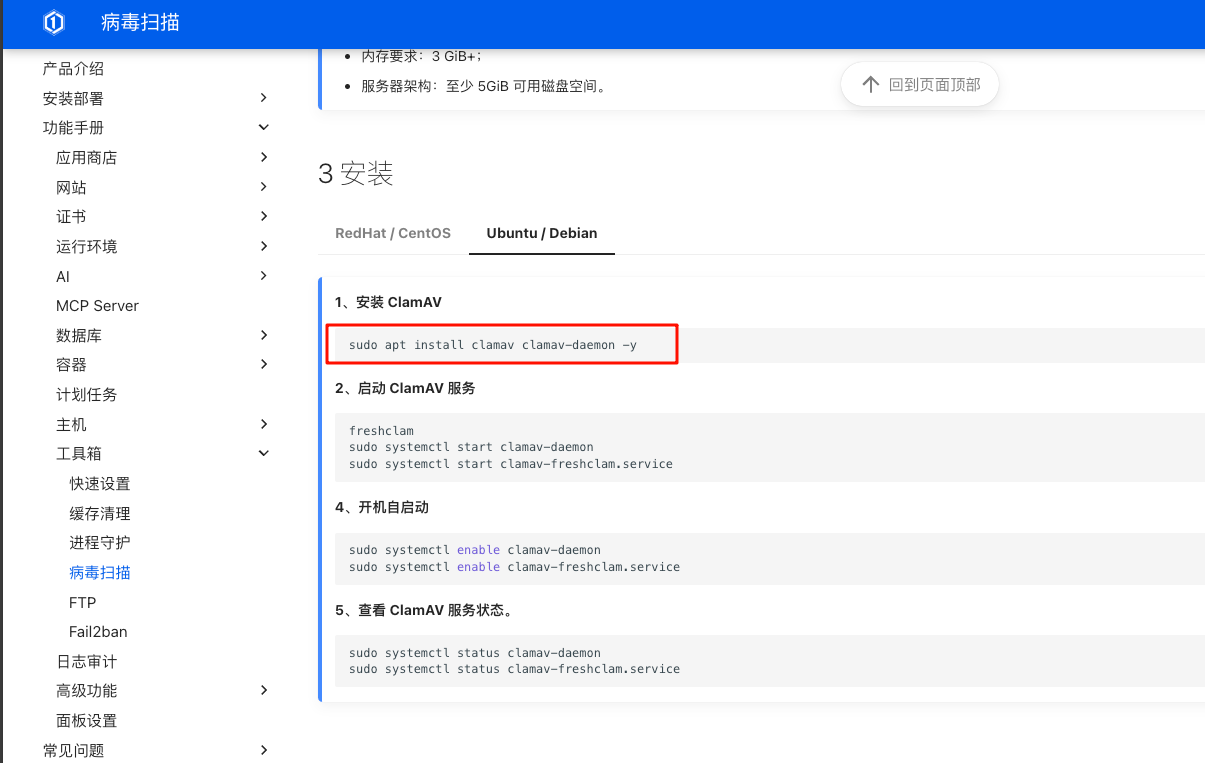The height and width of the screenshot is (763, 1205).
Task: Open the 安装部署 sidebar section
Action: click(73, 99)
